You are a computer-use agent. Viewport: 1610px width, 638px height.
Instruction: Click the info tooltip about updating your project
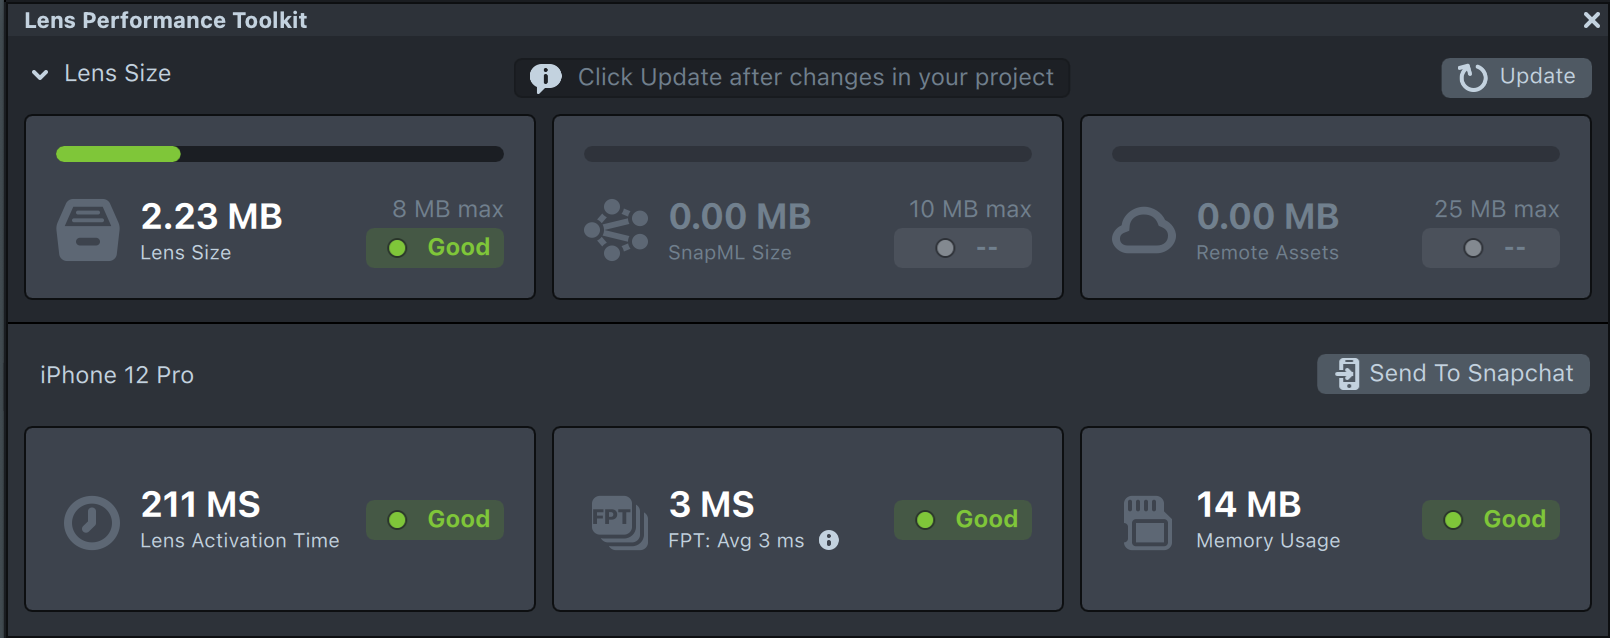coord(545,77)
